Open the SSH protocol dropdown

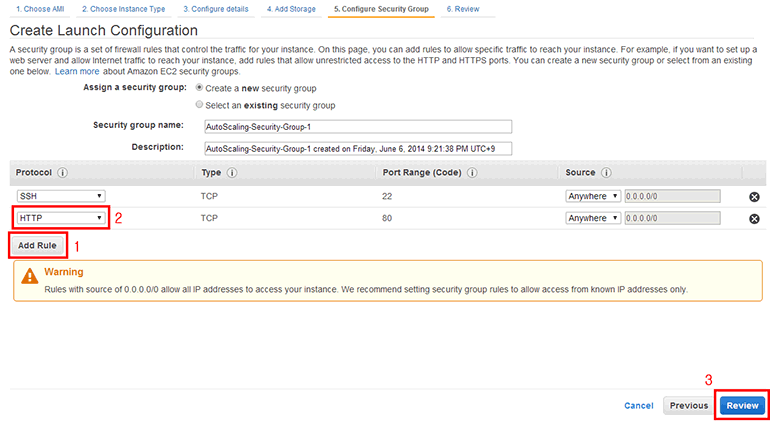pyautogui.click(x=61, y=196)
